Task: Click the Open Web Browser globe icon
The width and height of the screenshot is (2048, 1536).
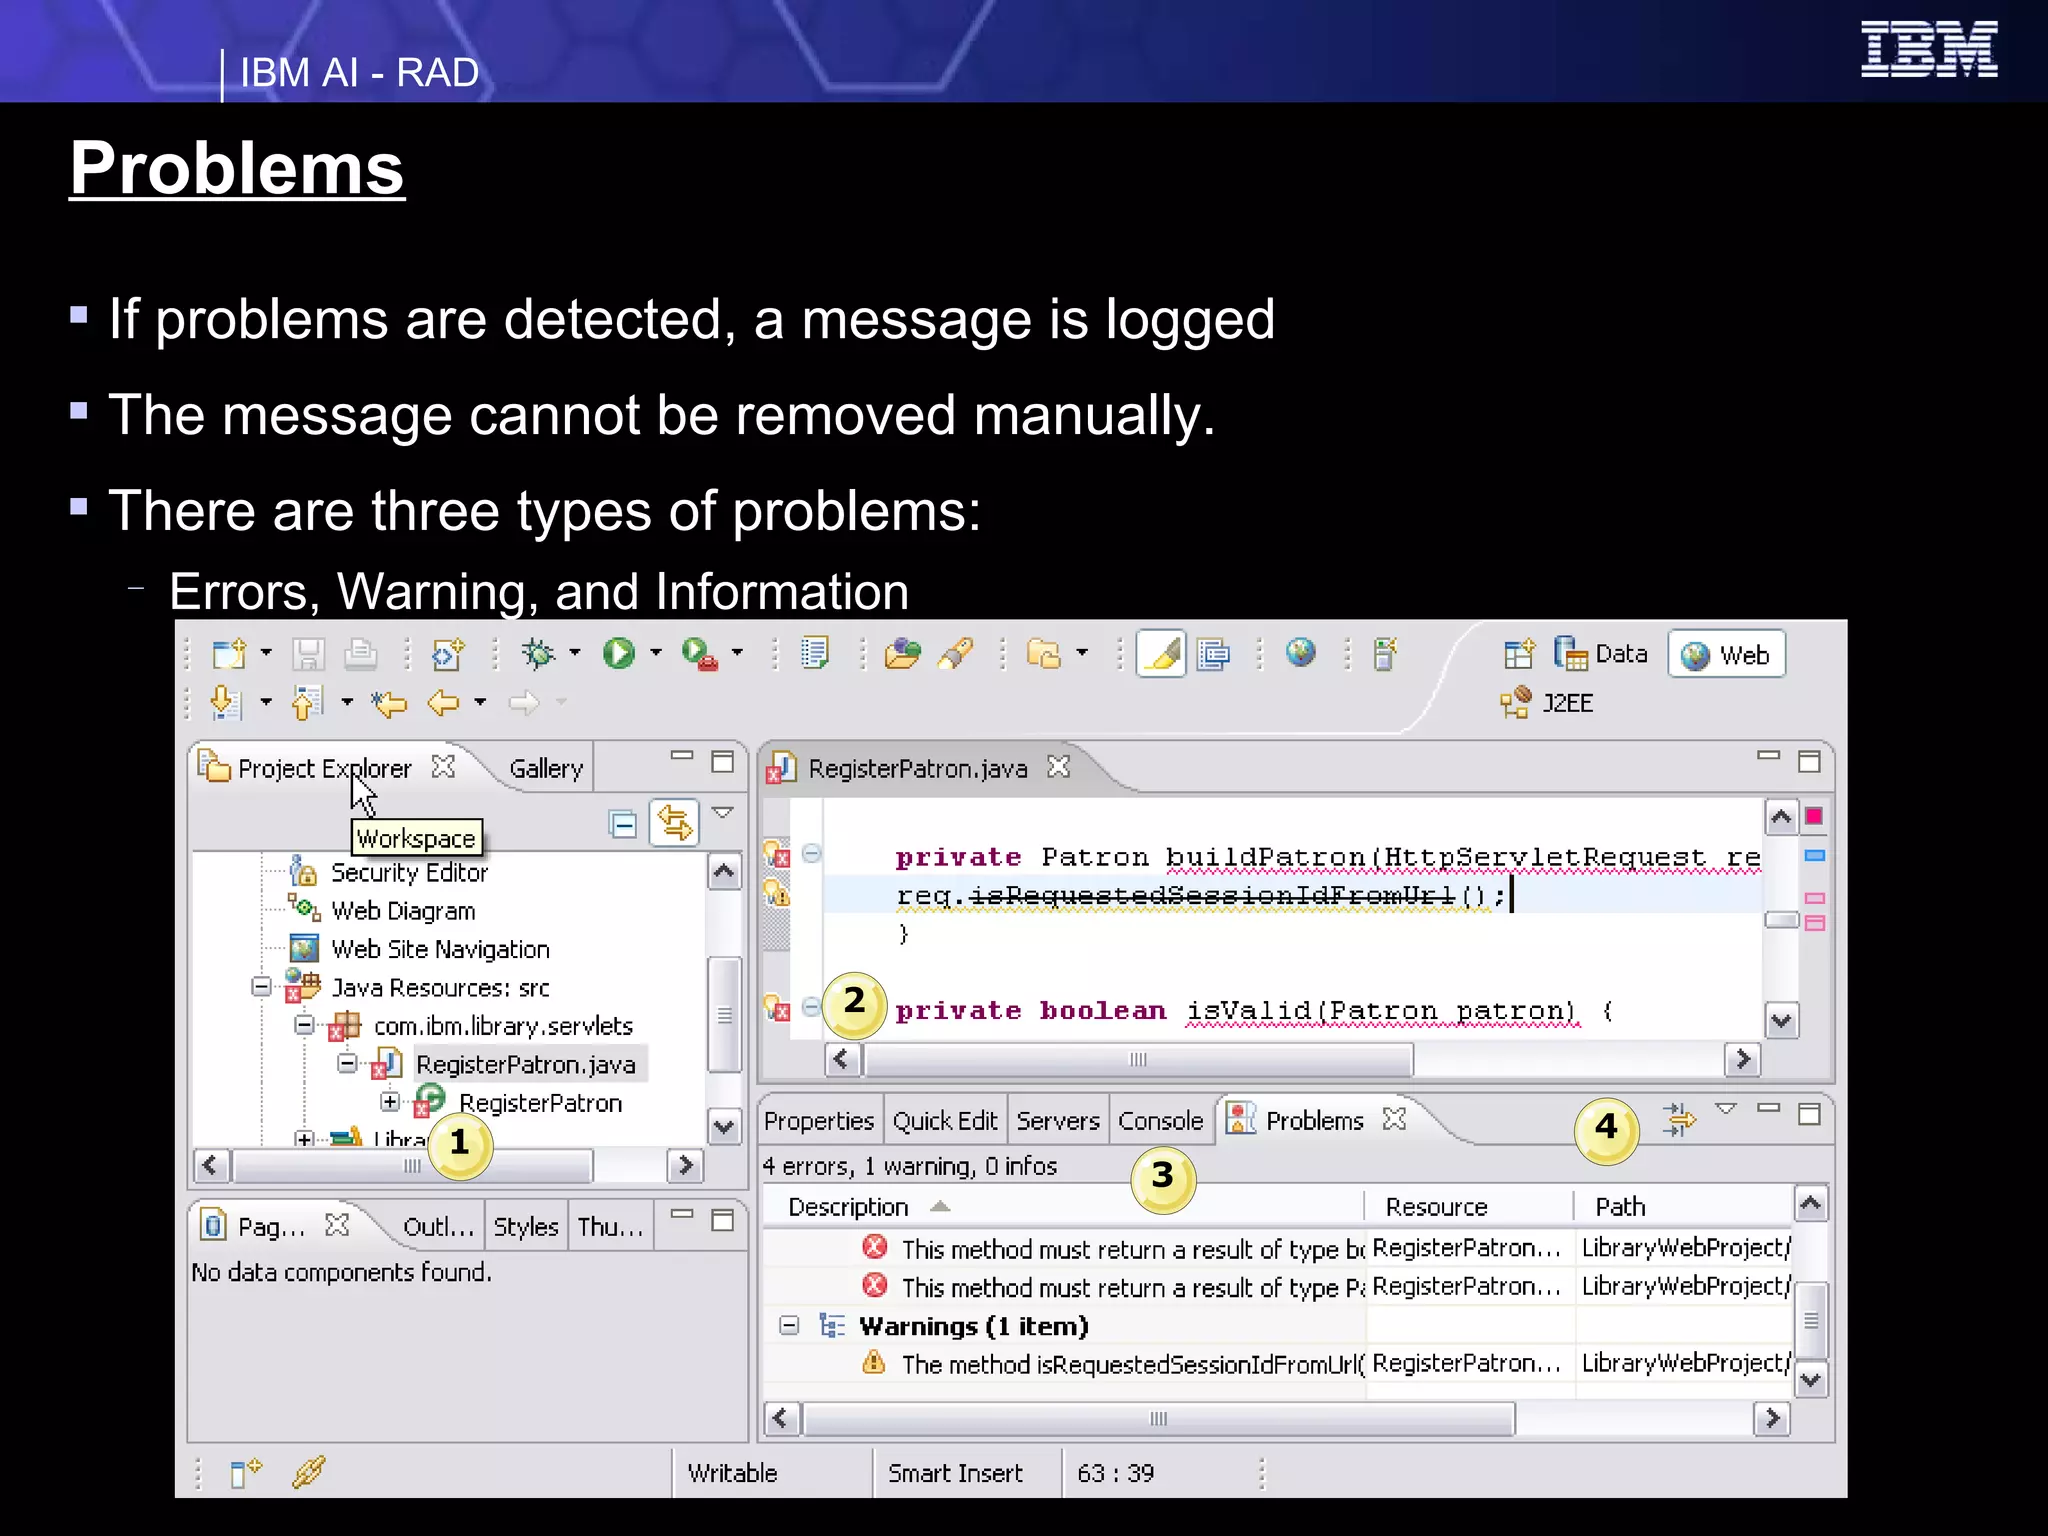Action: (x=1301, y=653)
